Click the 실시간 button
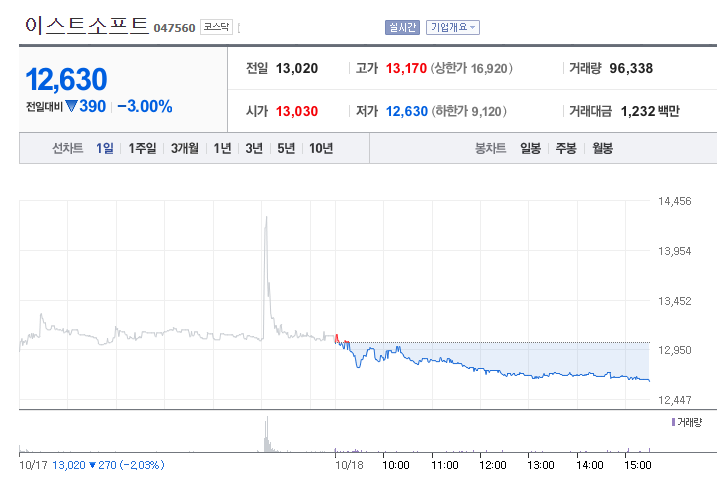 click(402, 27)
